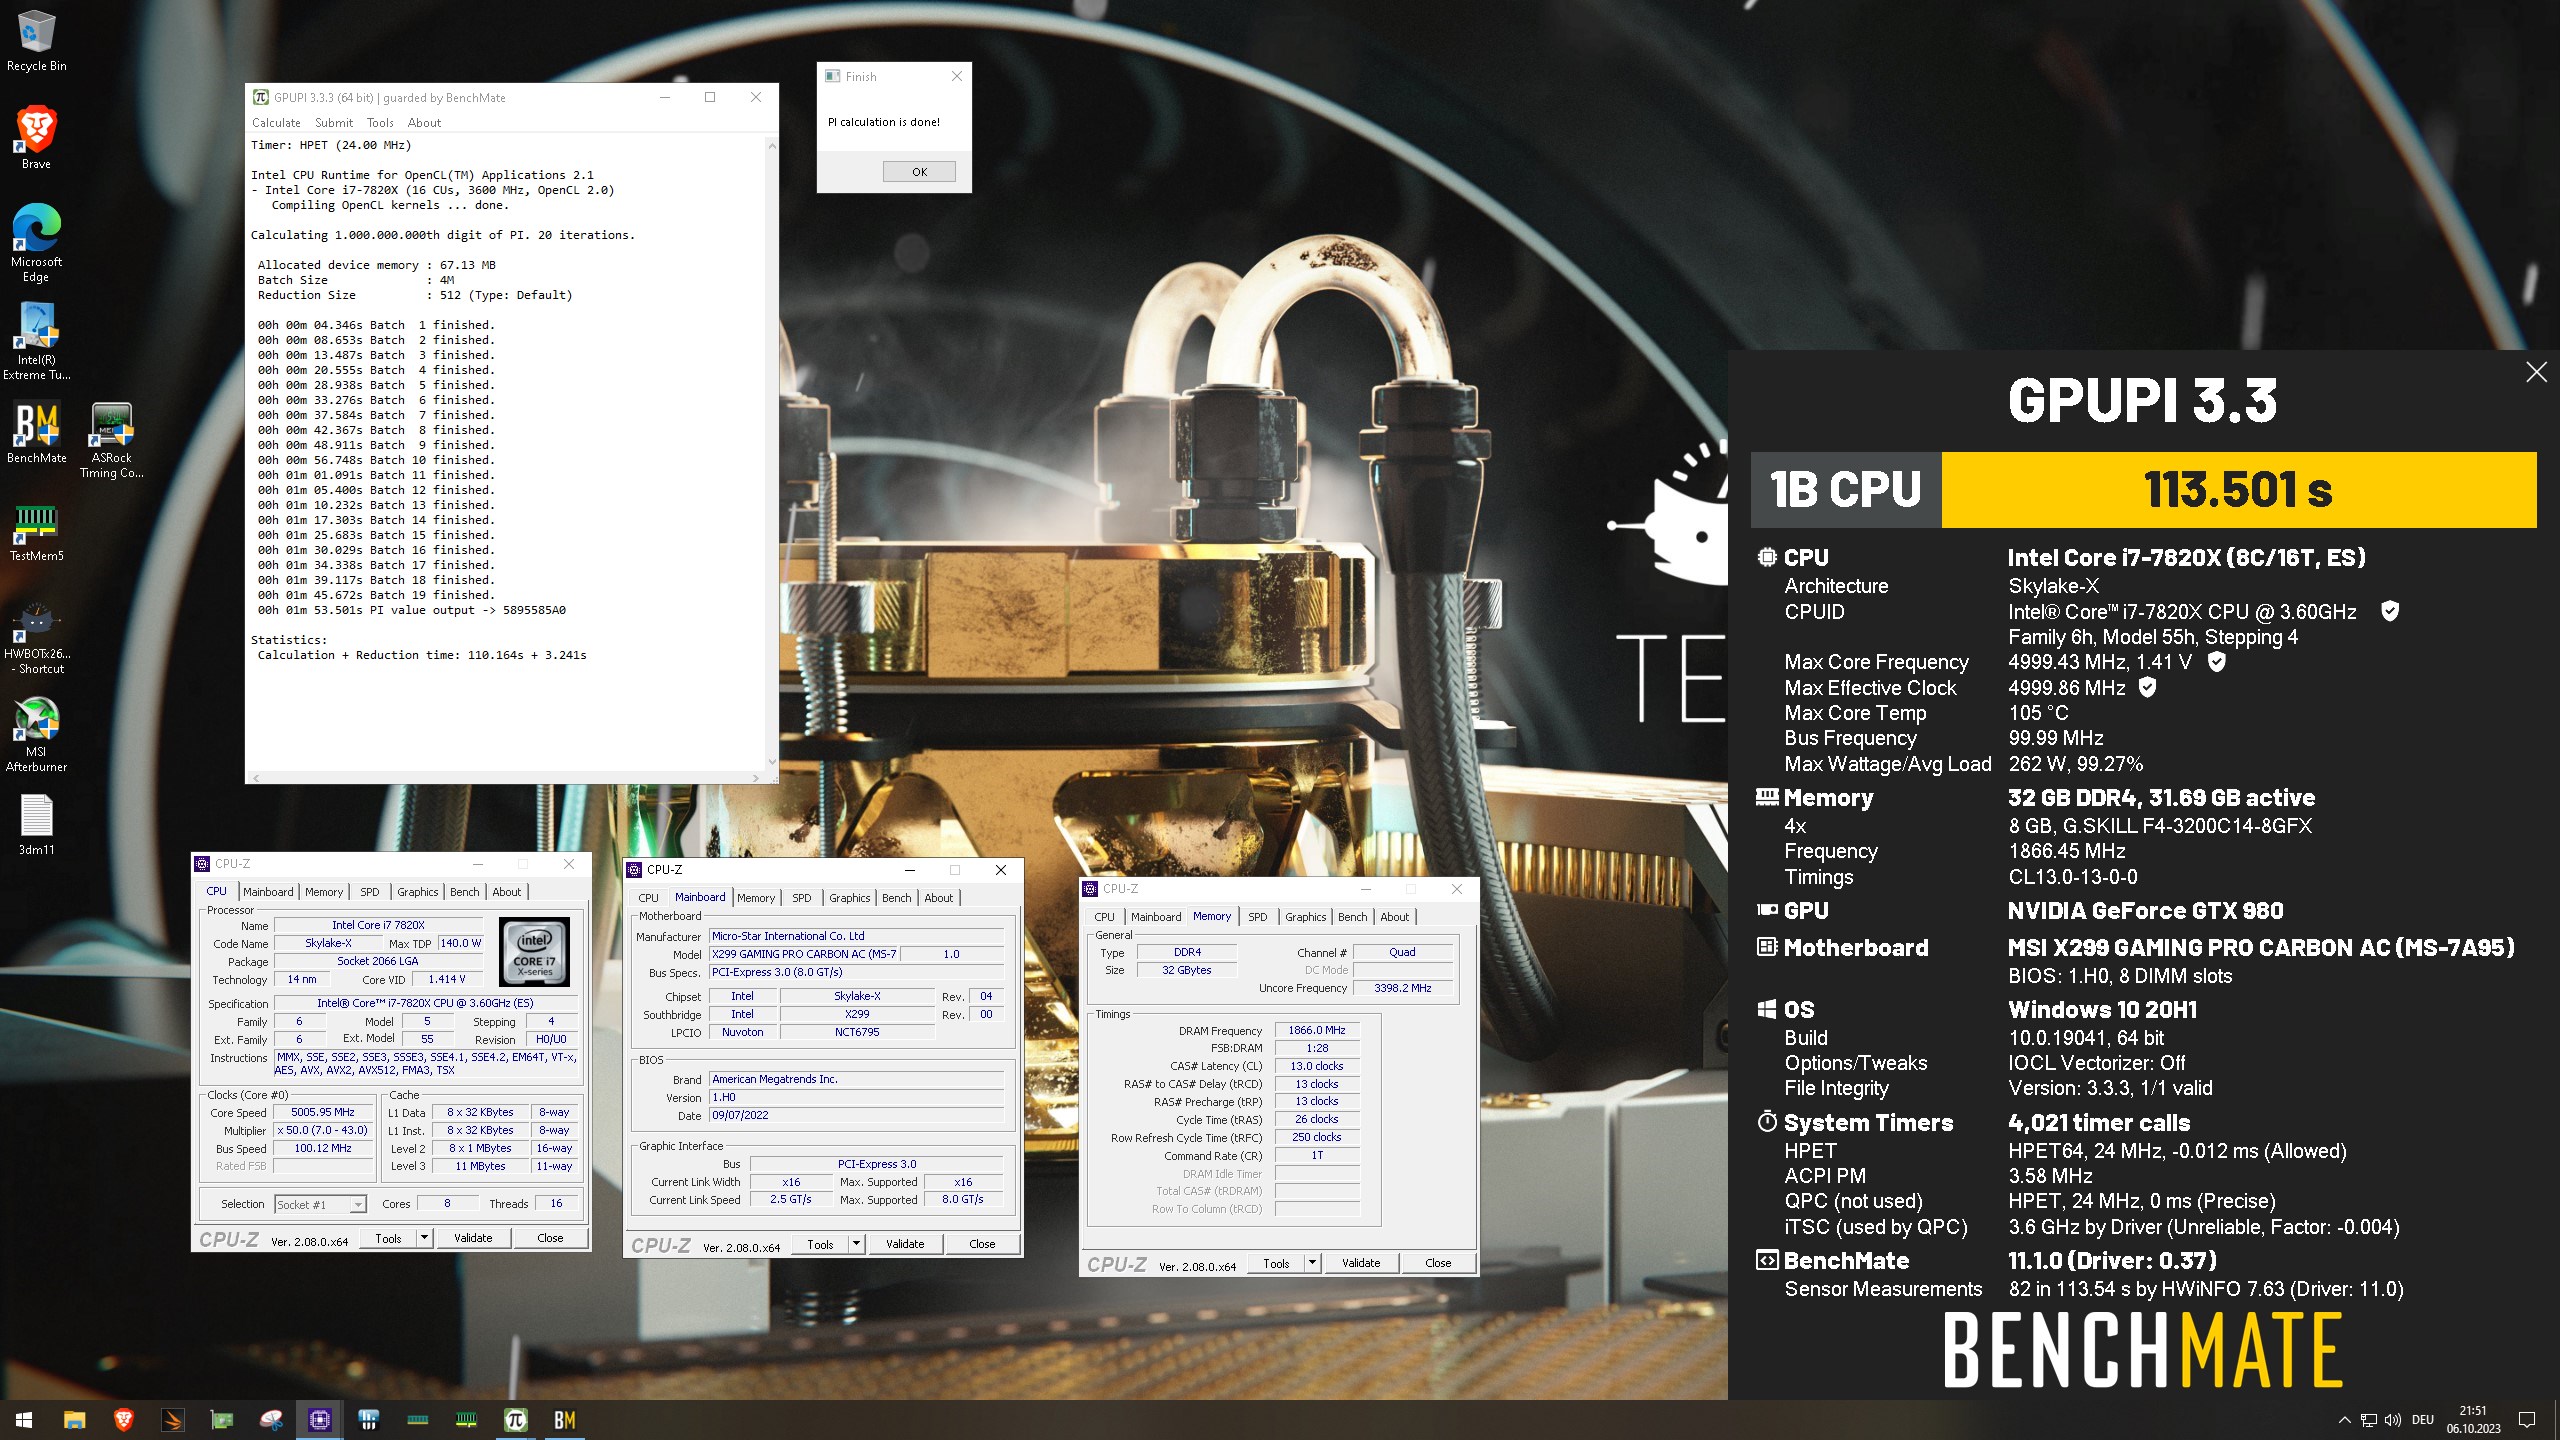The width and height of the screenshot is (2560, 1440).
Task: Click the CL13.0-13-0-0 timings value
Action: click(x=2073, y=877)
